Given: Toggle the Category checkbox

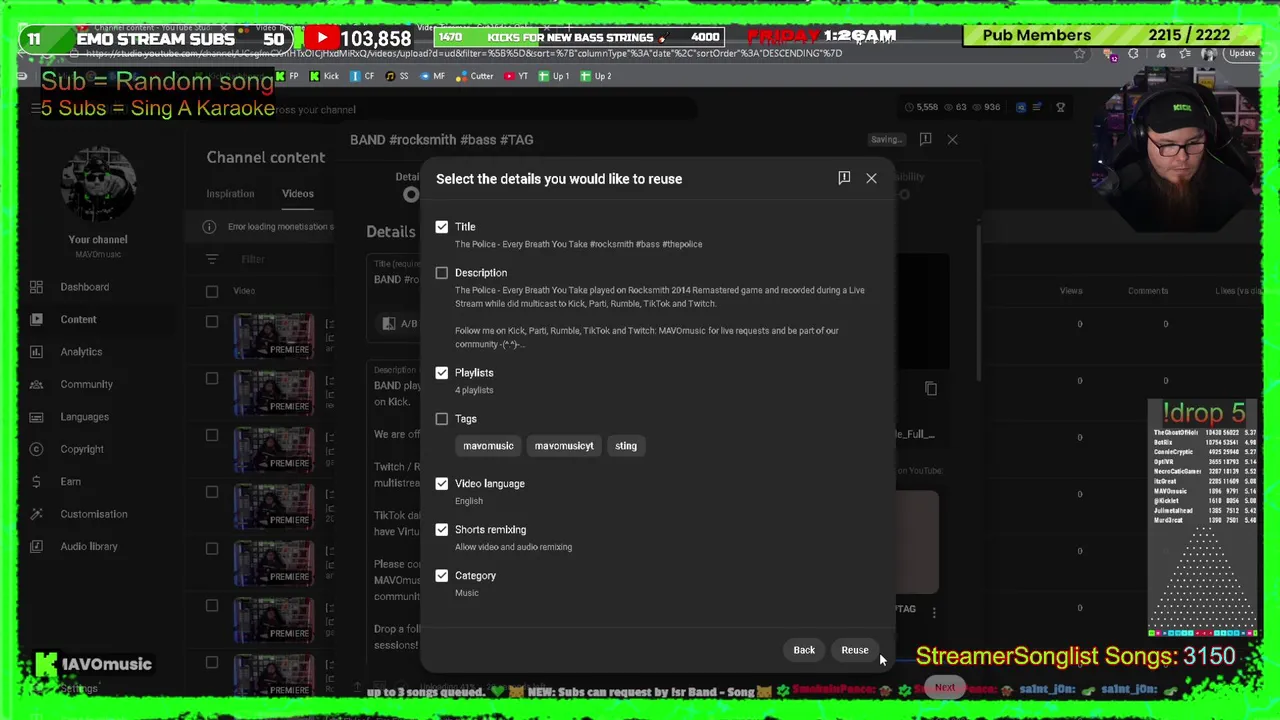Looking at the screenshot, I should (442, 576).
